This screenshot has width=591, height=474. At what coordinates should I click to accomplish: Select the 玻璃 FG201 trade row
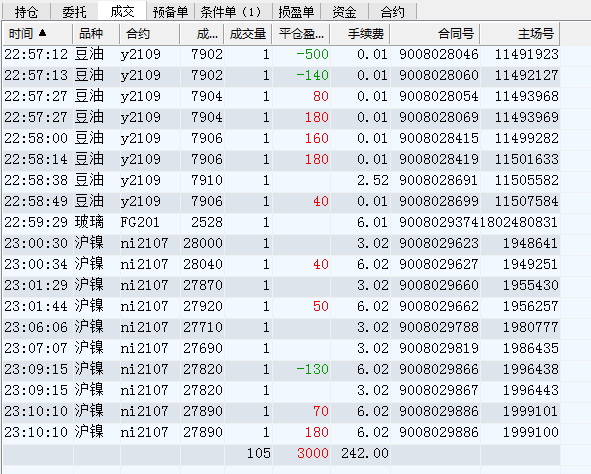281,222
